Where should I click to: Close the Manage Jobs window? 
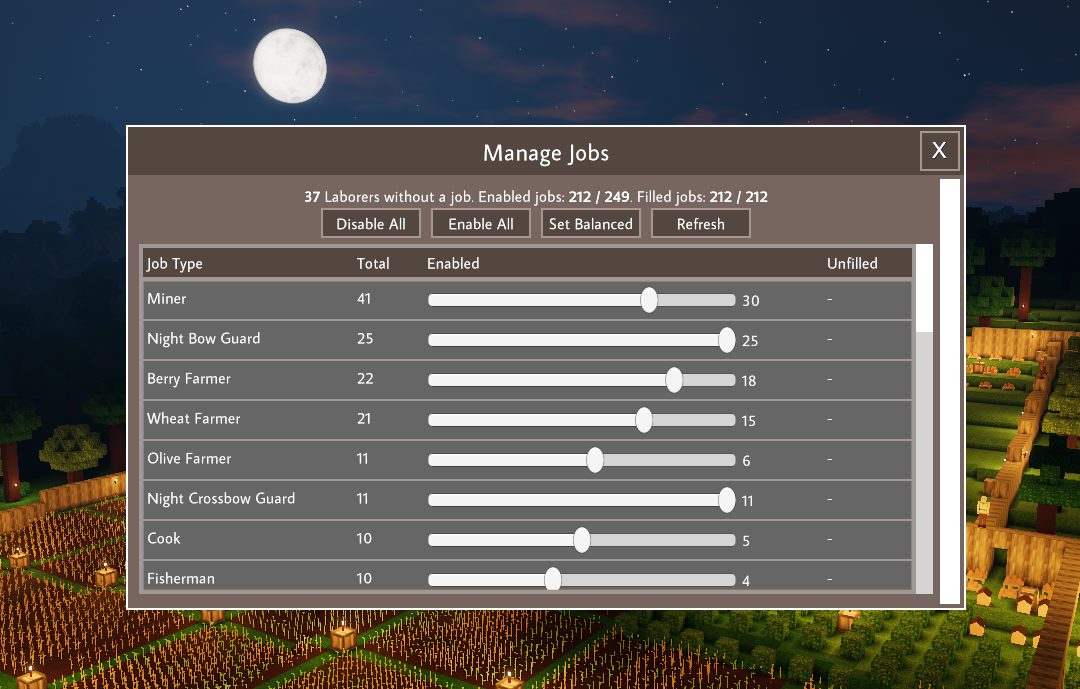[x=939, y=151]
